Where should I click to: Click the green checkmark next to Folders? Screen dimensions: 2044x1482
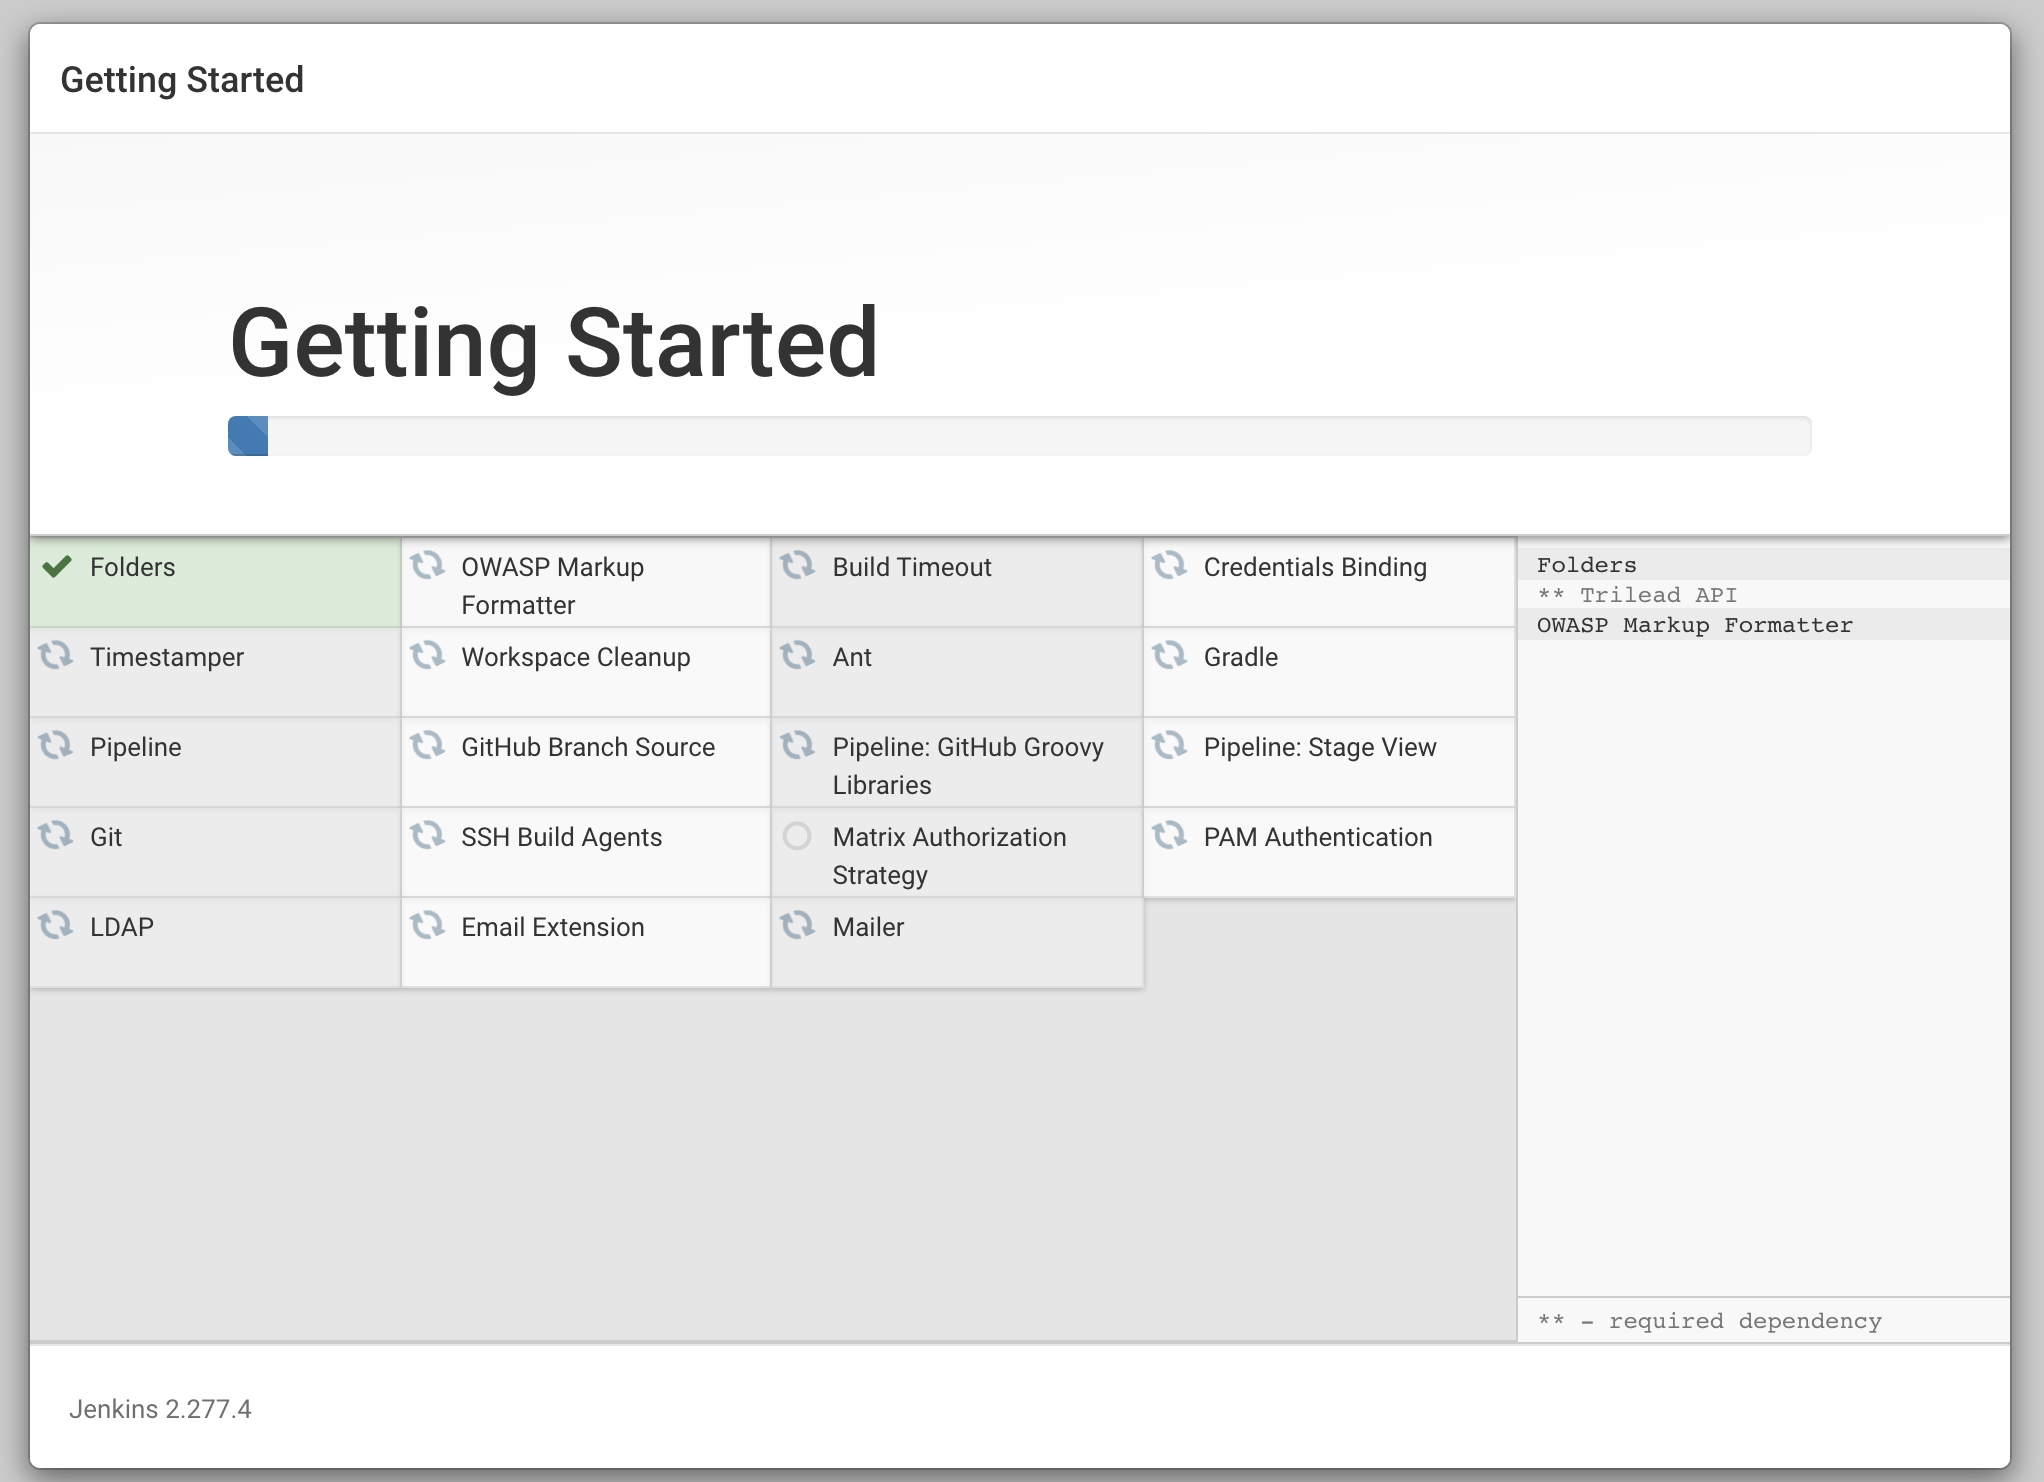pyautogui.click(x=57, y=567)
